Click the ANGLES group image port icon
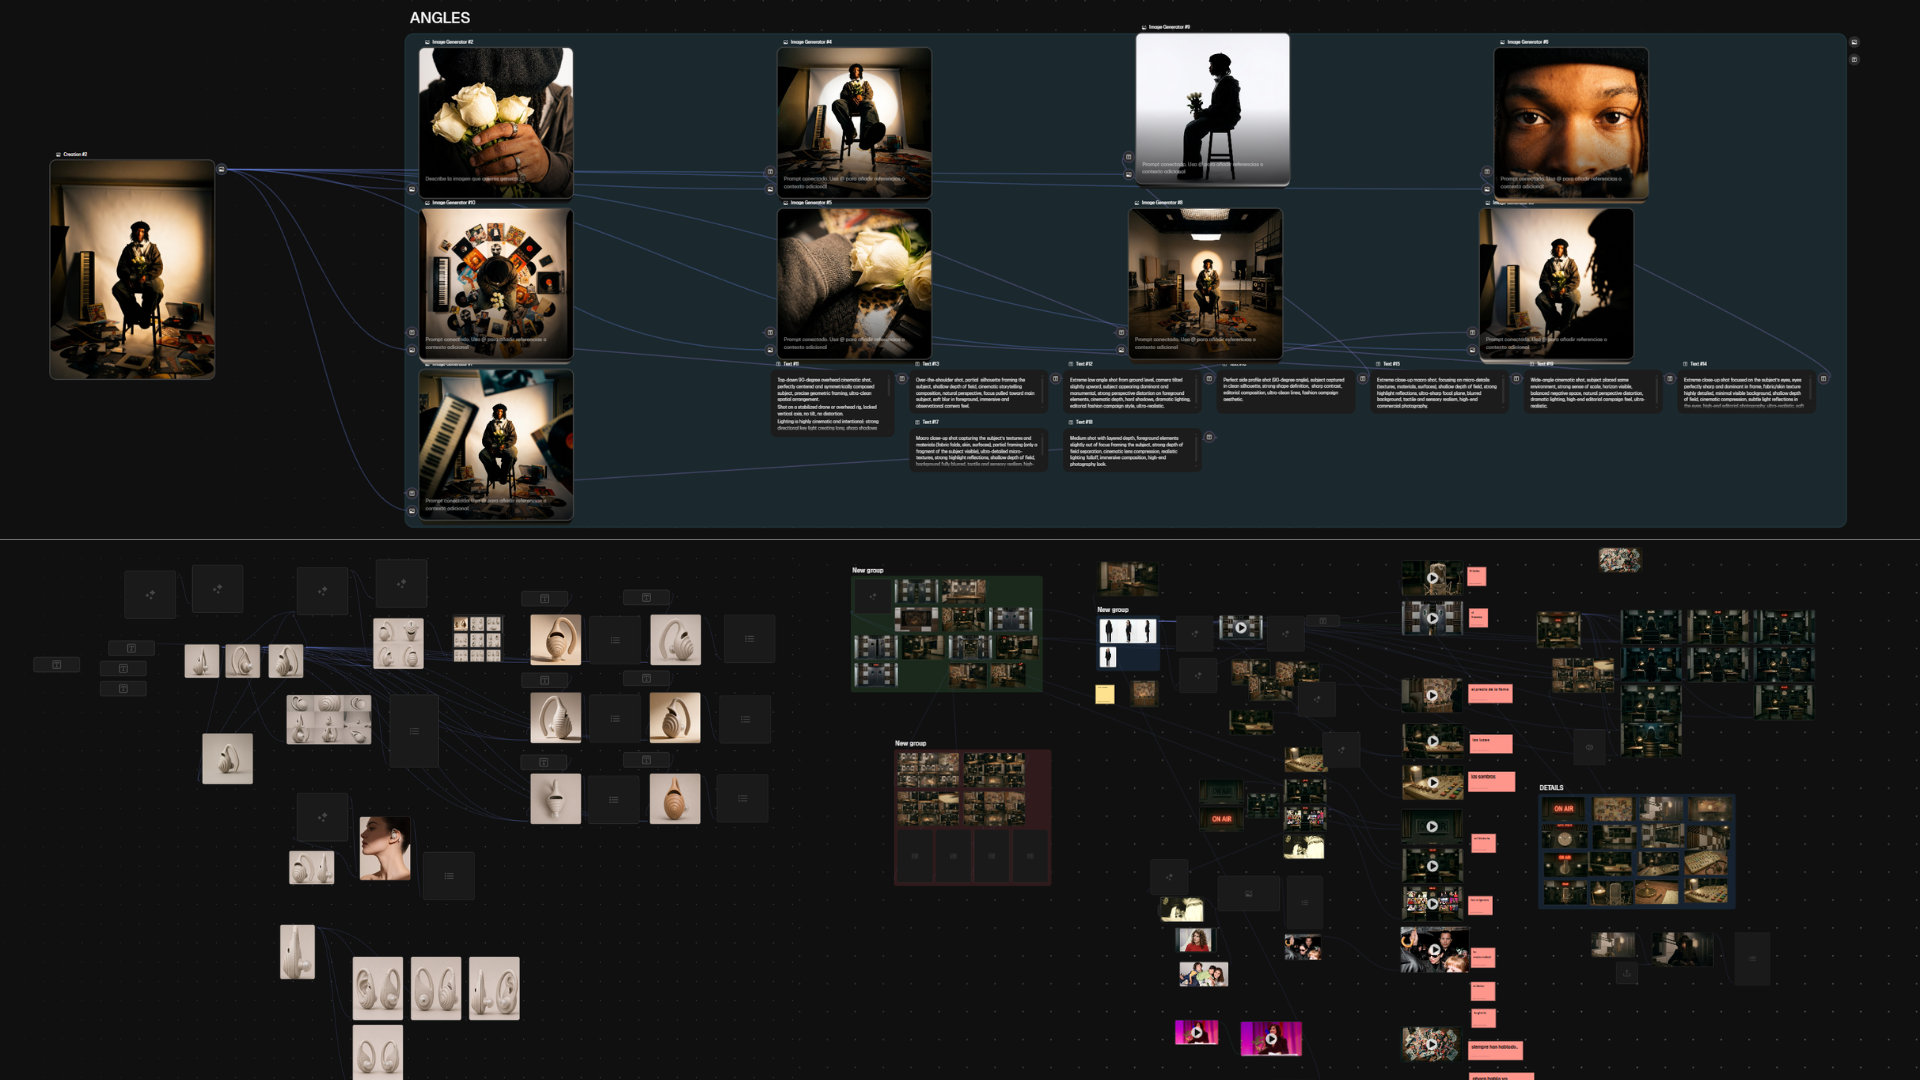The width and height of the screenshot is (1920, 1080). point(1854,42)
